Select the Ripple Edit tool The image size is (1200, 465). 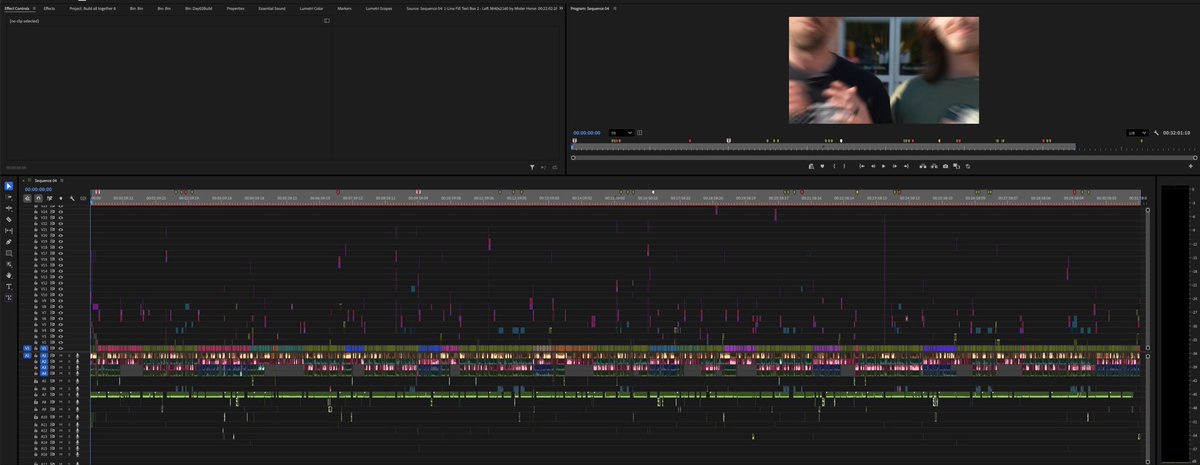[x=8, y=208]
